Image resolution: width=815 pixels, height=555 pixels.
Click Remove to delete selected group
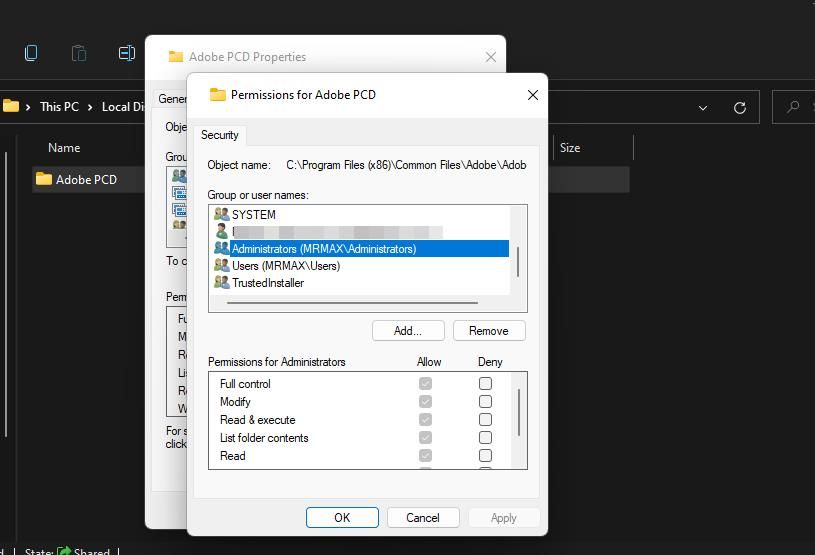tap(489, 331)
